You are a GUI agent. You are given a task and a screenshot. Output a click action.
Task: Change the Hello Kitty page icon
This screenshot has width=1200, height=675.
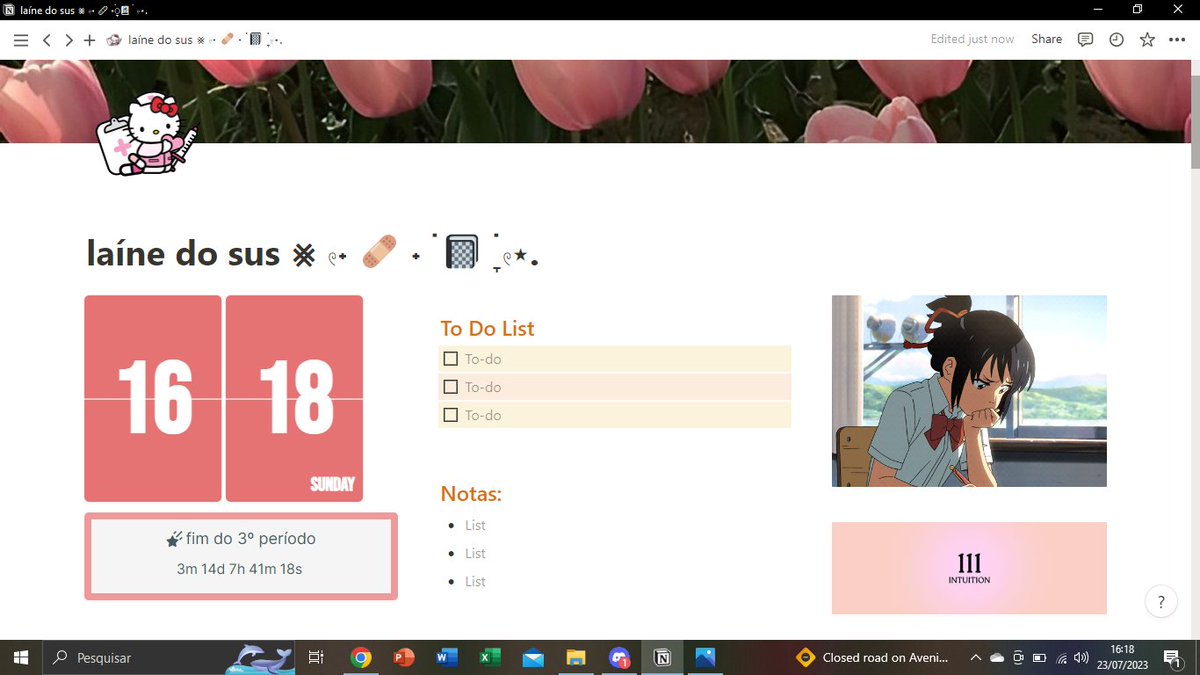coord(145,134)
